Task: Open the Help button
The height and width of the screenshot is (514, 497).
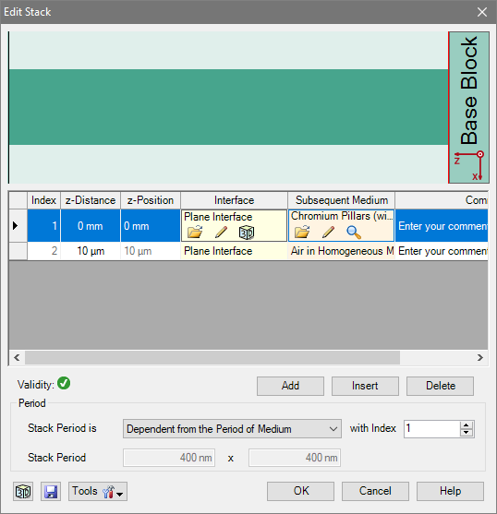Action: (x=450, y=491)
